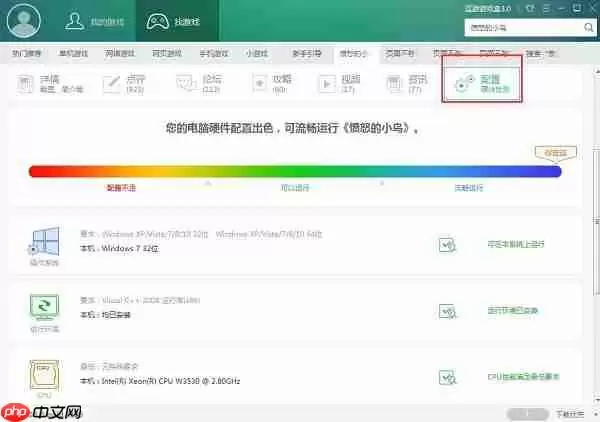The image size is (600, 422).
Task: Click the red label under the rating bar
Action: click(121, 188)
